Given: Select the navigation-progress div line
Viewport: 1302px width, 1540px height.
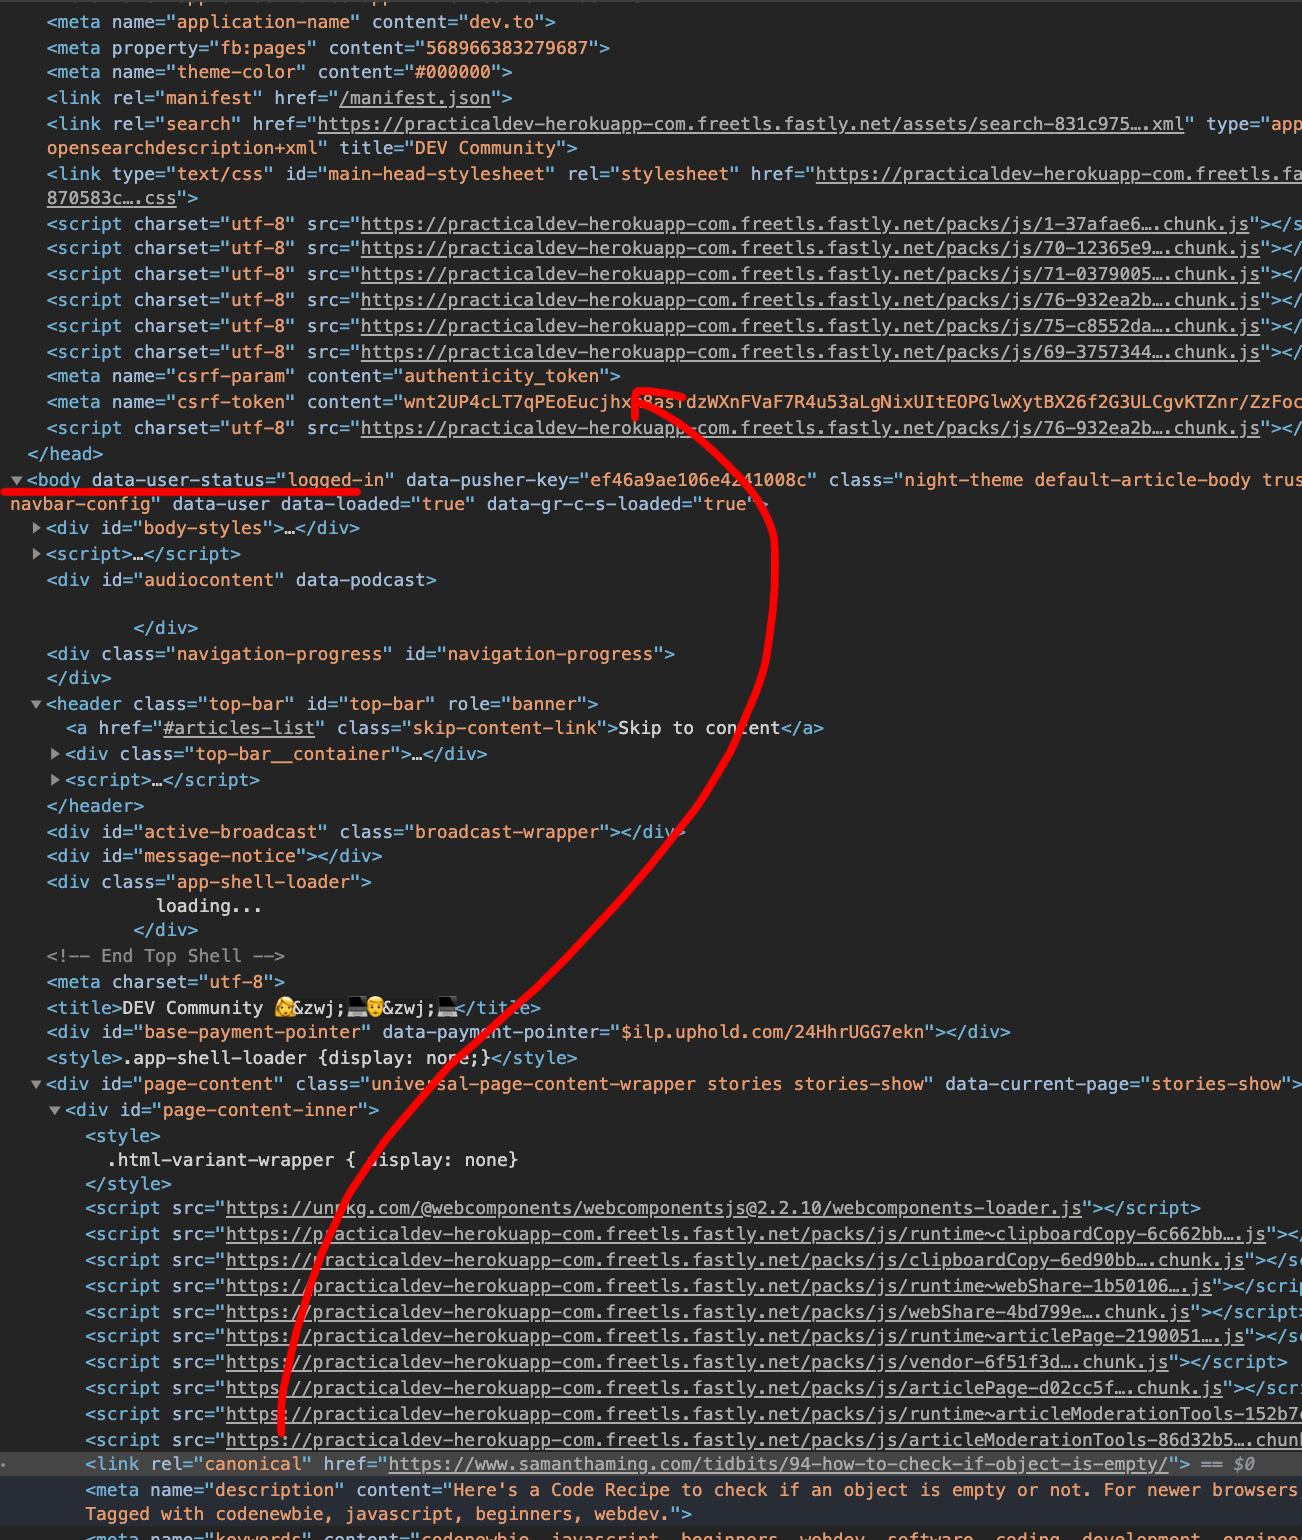Looking at the screenshot, I should pos(360,654).
